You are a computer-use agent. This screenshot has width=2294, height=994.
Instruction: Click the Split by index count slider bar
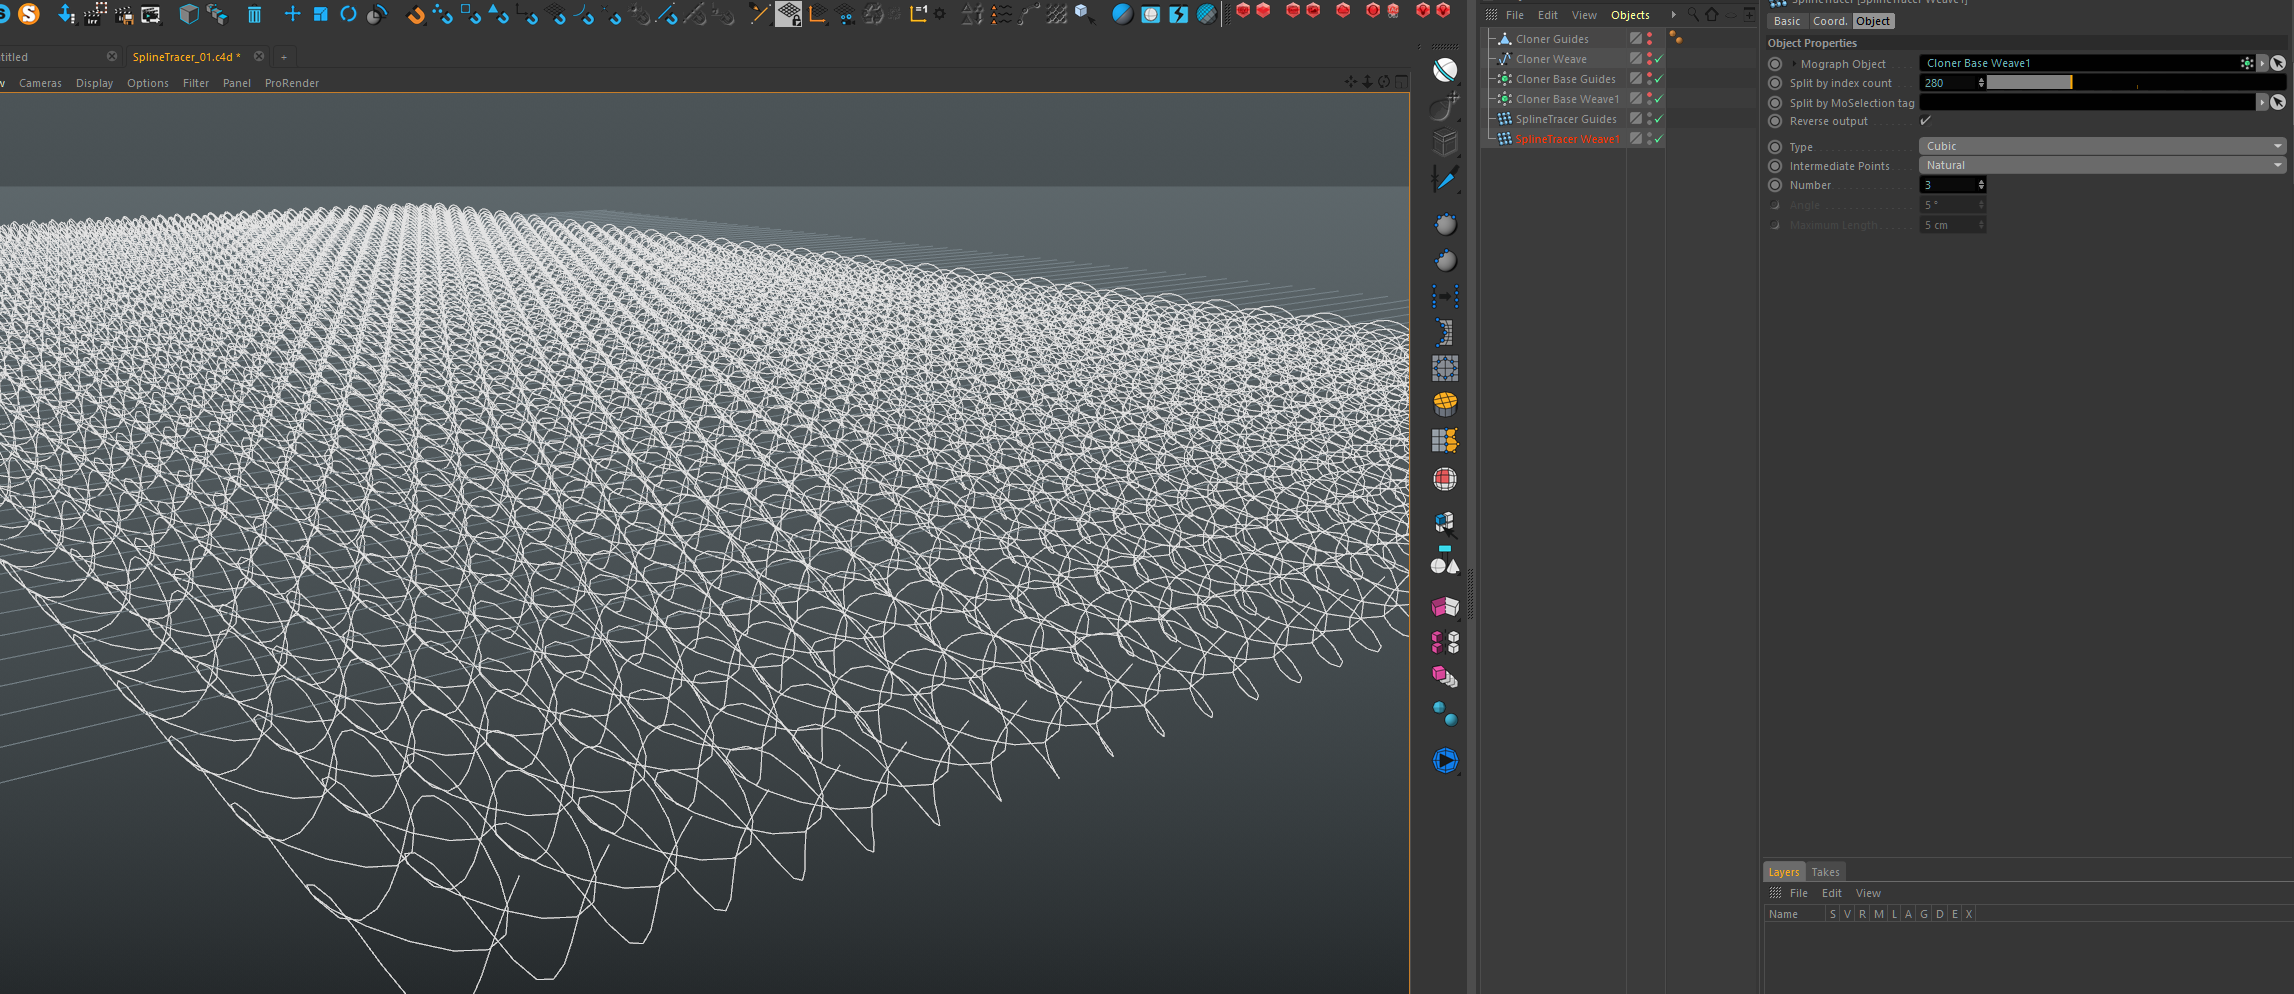(x=2135, y=83)
